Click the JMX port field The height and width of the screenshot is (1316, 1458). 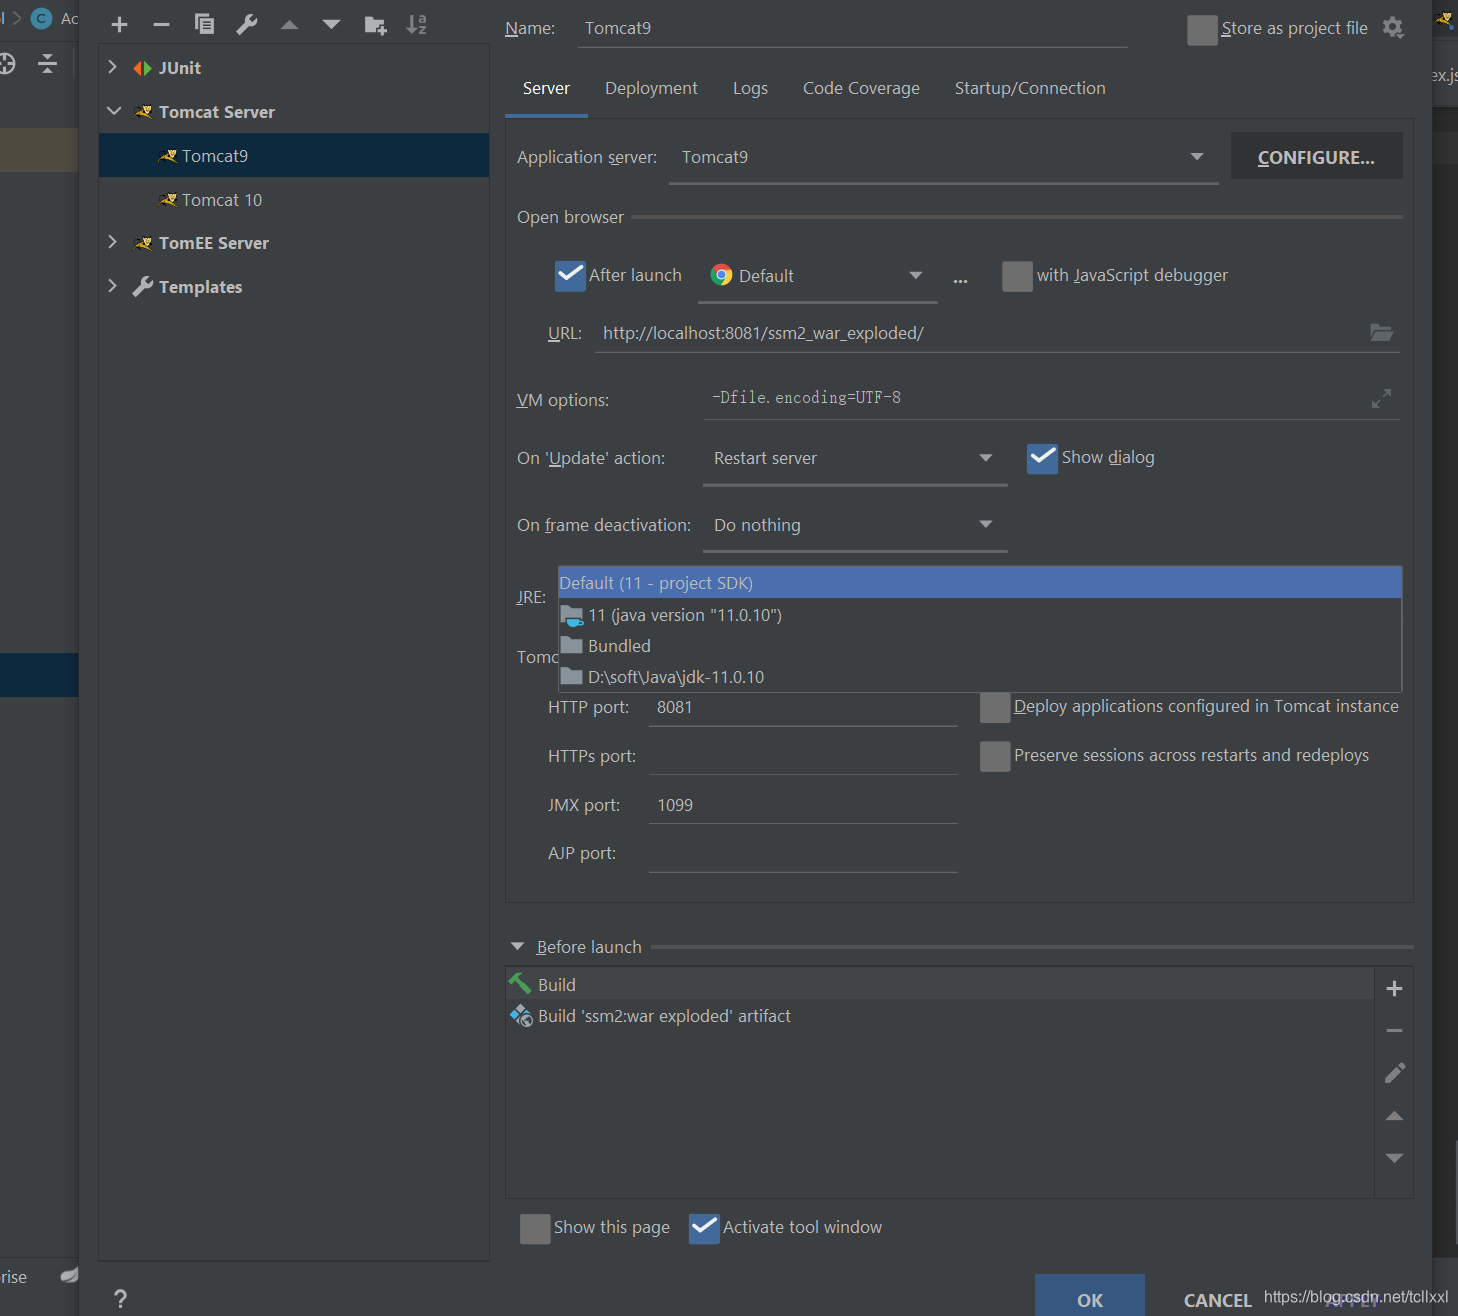click(803, 805)
